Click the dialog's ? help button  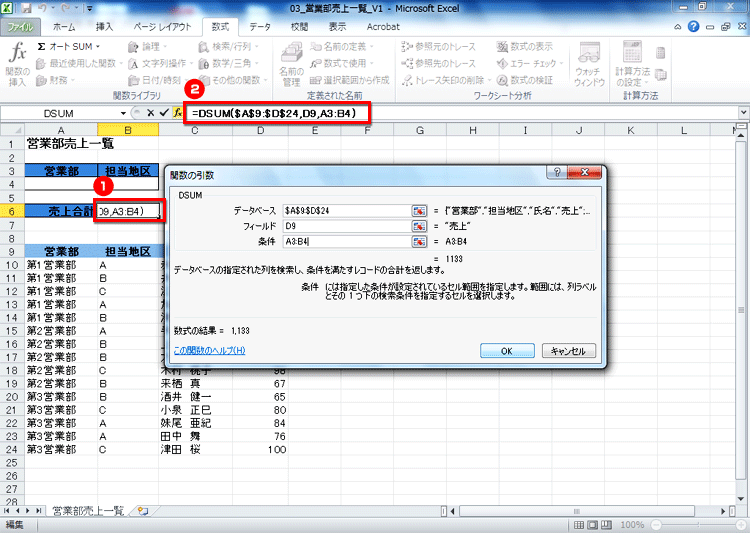point(557,172)
